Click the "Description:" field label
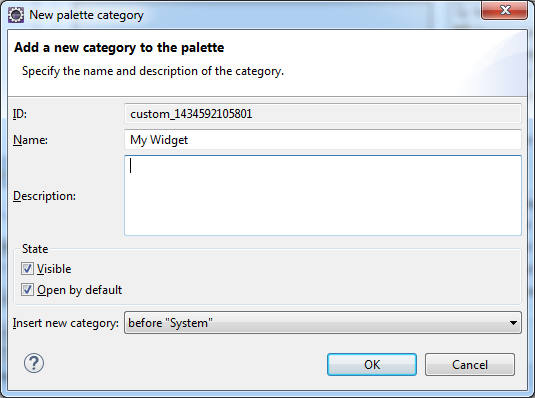This screenshot has width=535, height=398. click(44, 196)
